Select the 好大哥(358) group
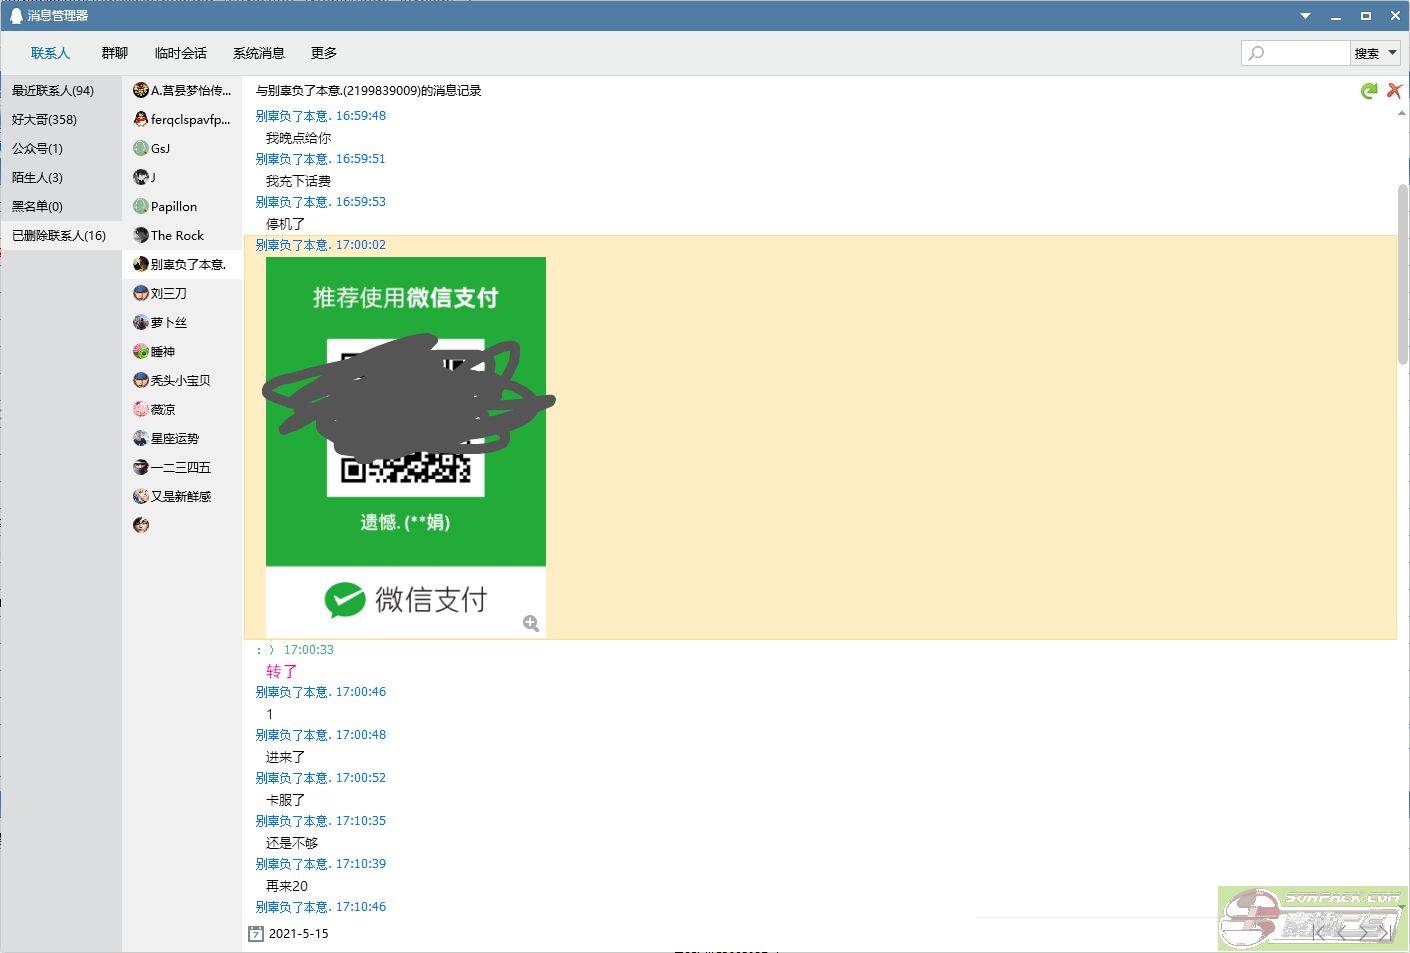The width and height of the screenshot is (1410, 953). tap(61, 119)
